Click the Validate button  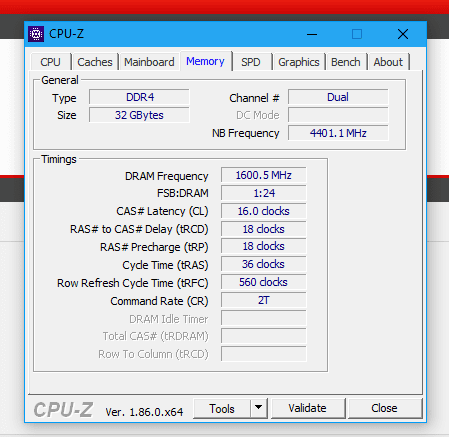[307, 408]
